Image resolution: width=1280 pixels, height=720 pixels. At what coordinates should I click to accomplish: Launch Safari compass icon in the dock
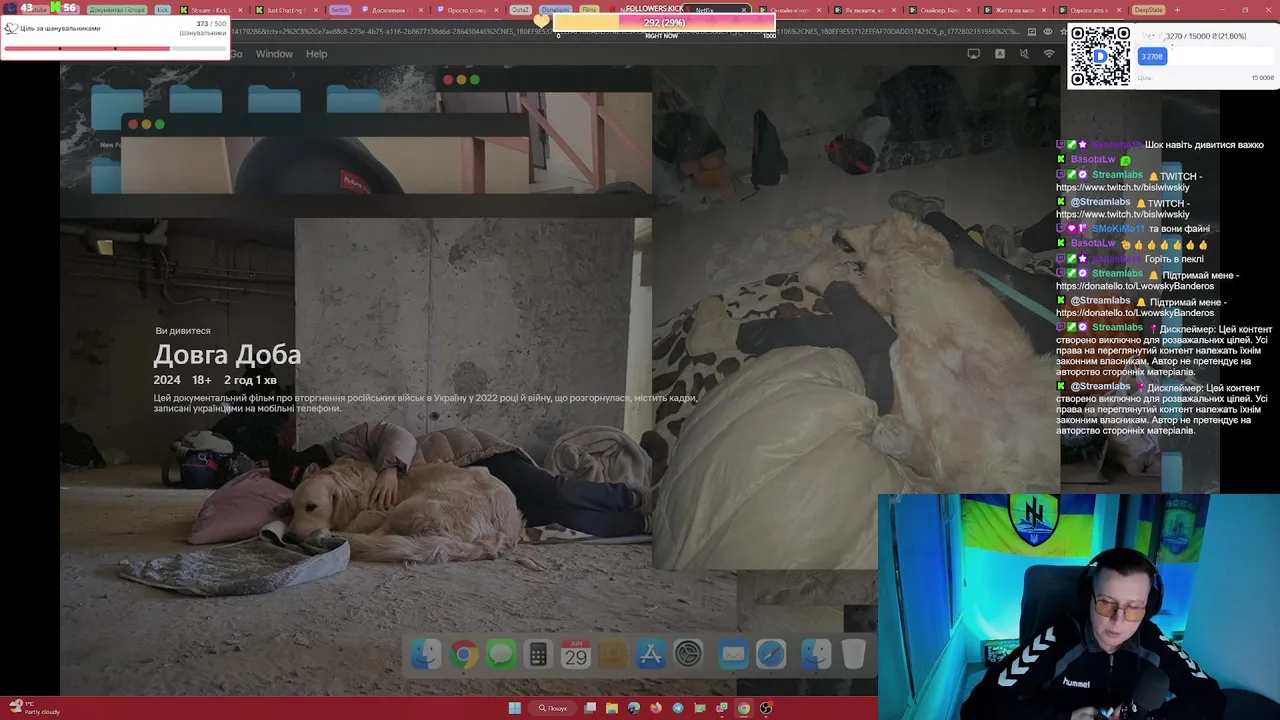point(771,655)
